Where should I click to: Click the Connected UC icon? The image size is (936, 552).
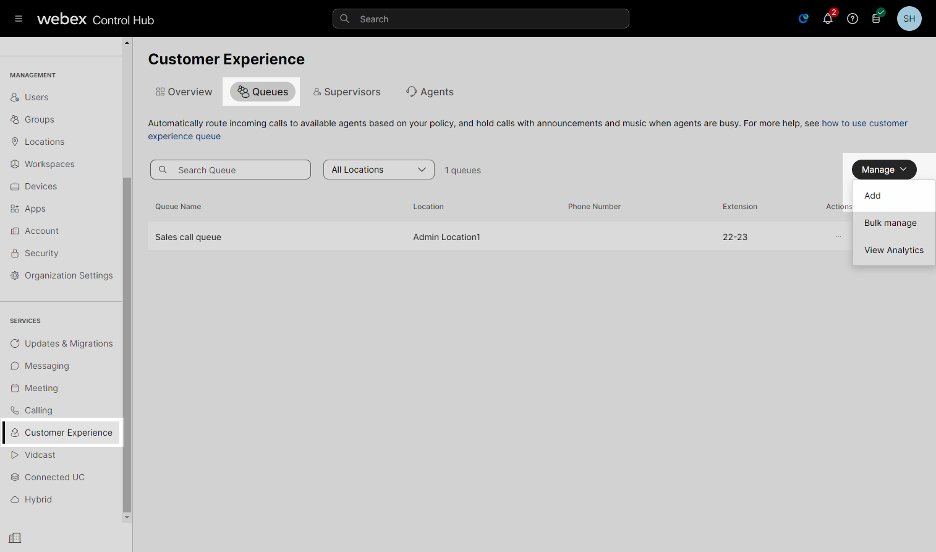15,477
